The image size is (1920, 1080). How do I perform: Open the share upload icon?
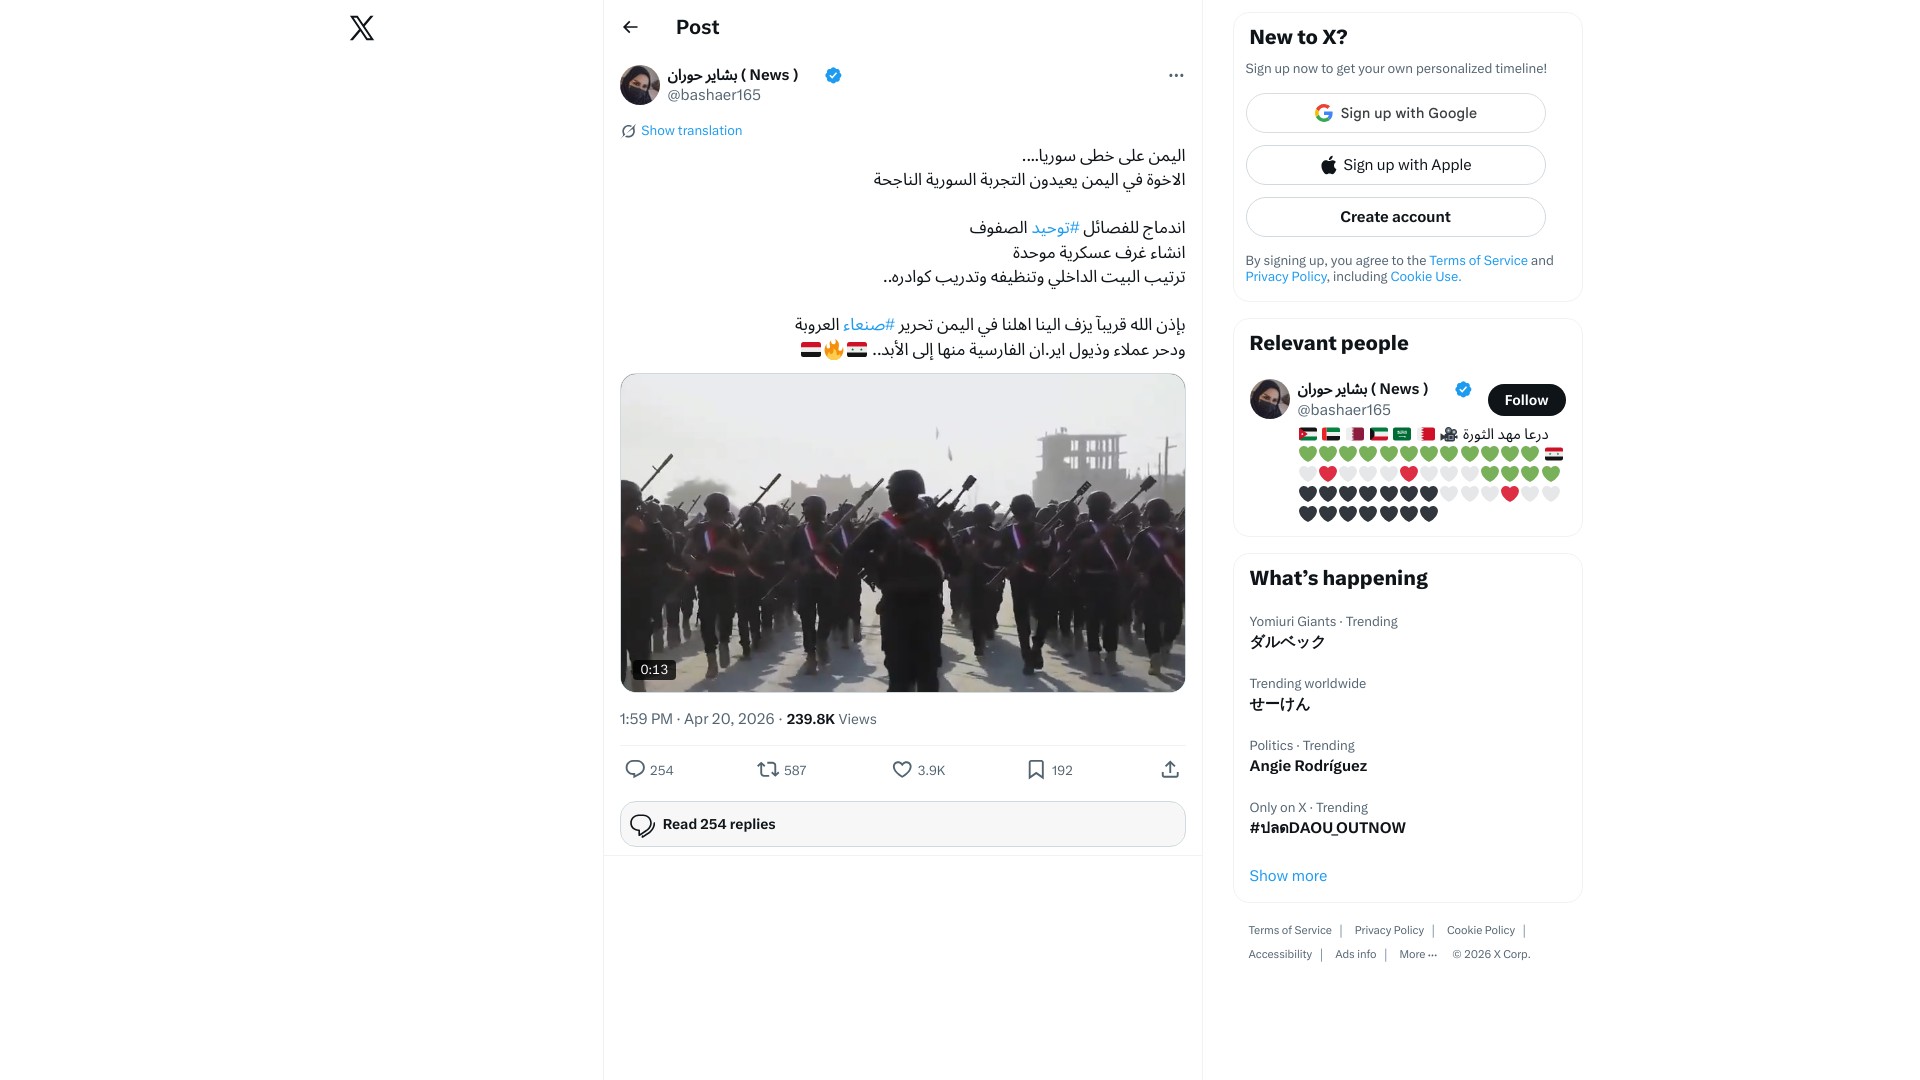point(1170,769)
